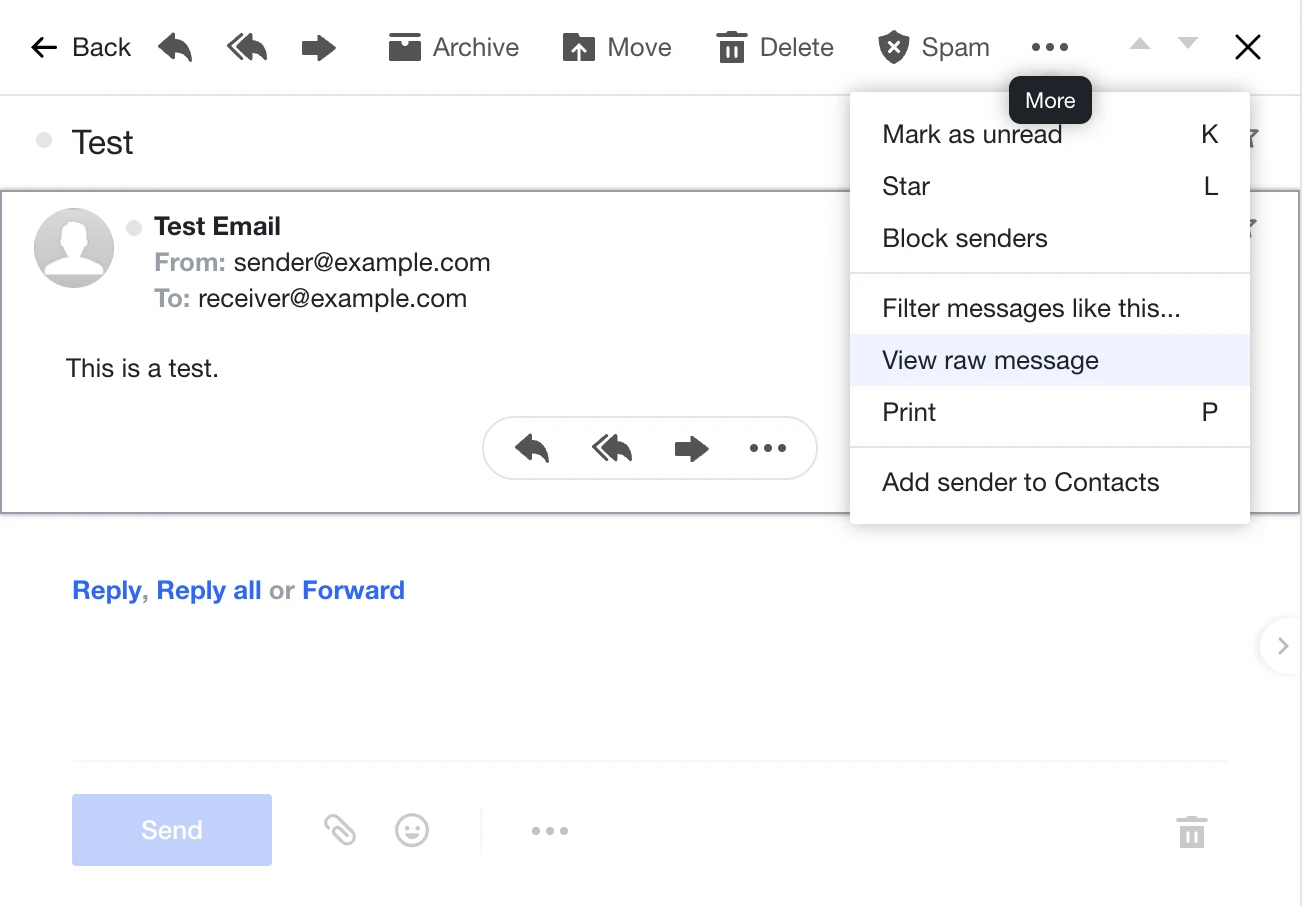Click the top toolbar Forward arrow icon
This screenshot has width=1302, height=906.
[319, 47]
